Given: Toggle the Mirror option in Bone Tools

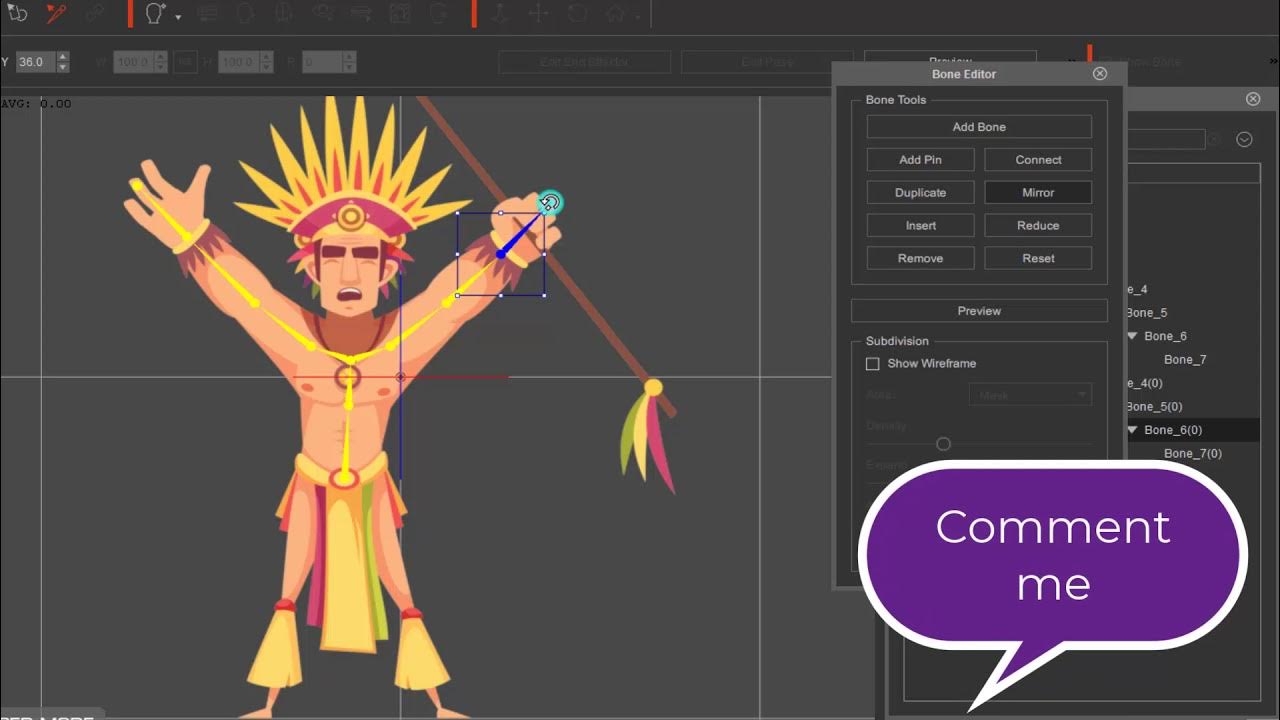Looking at the screenshot, I should point(1037,192).
